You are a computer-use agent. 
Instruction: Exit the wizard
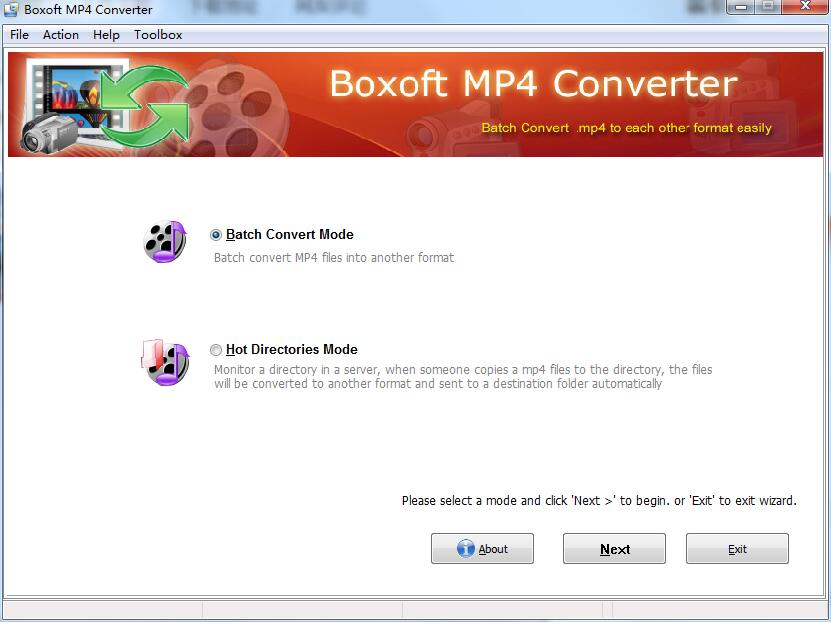coord(737,548)
